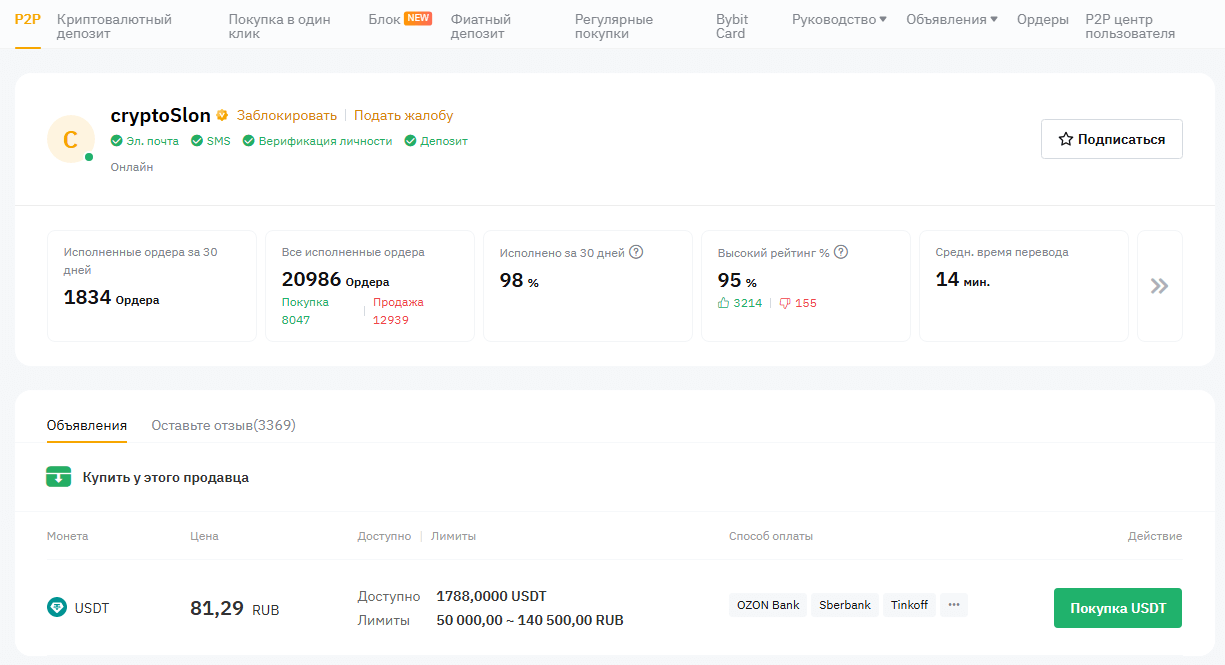Viewport: 1225px width, 665px height.
Task: Click the info icon beside Высокий рейтинг %
Action: 841,252
